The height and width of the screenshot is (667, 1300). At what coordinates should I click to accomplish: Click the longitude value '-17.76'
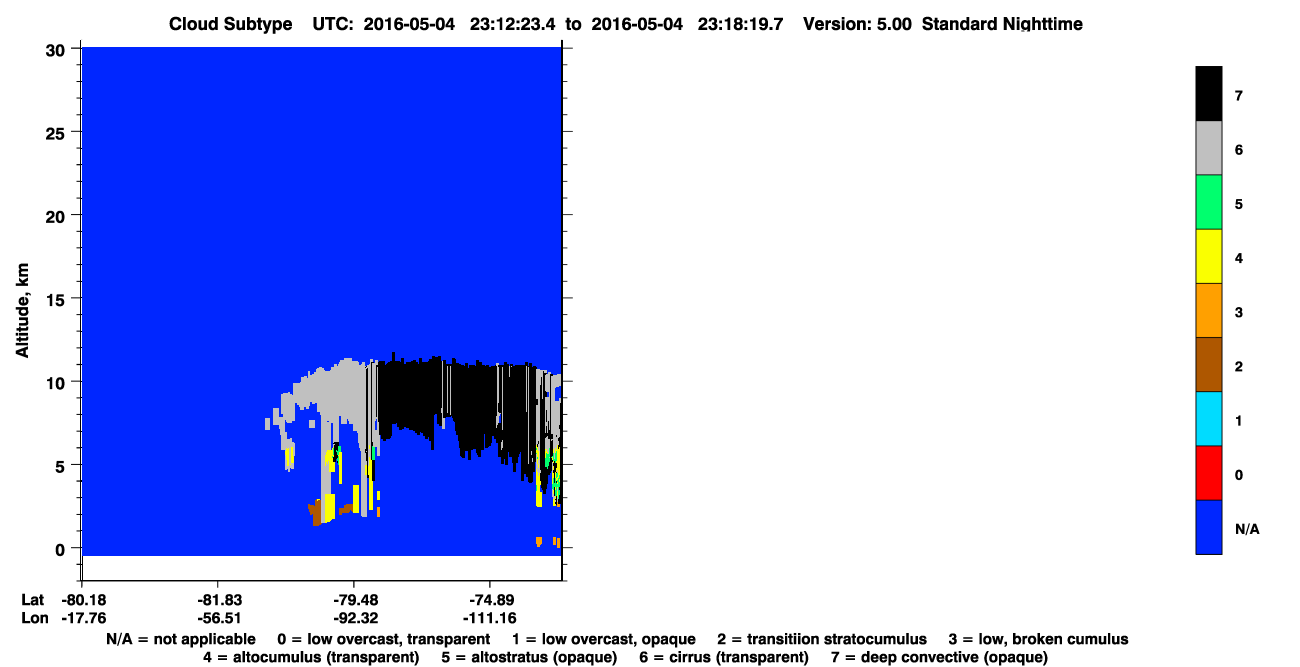click(x=82, y=618)
